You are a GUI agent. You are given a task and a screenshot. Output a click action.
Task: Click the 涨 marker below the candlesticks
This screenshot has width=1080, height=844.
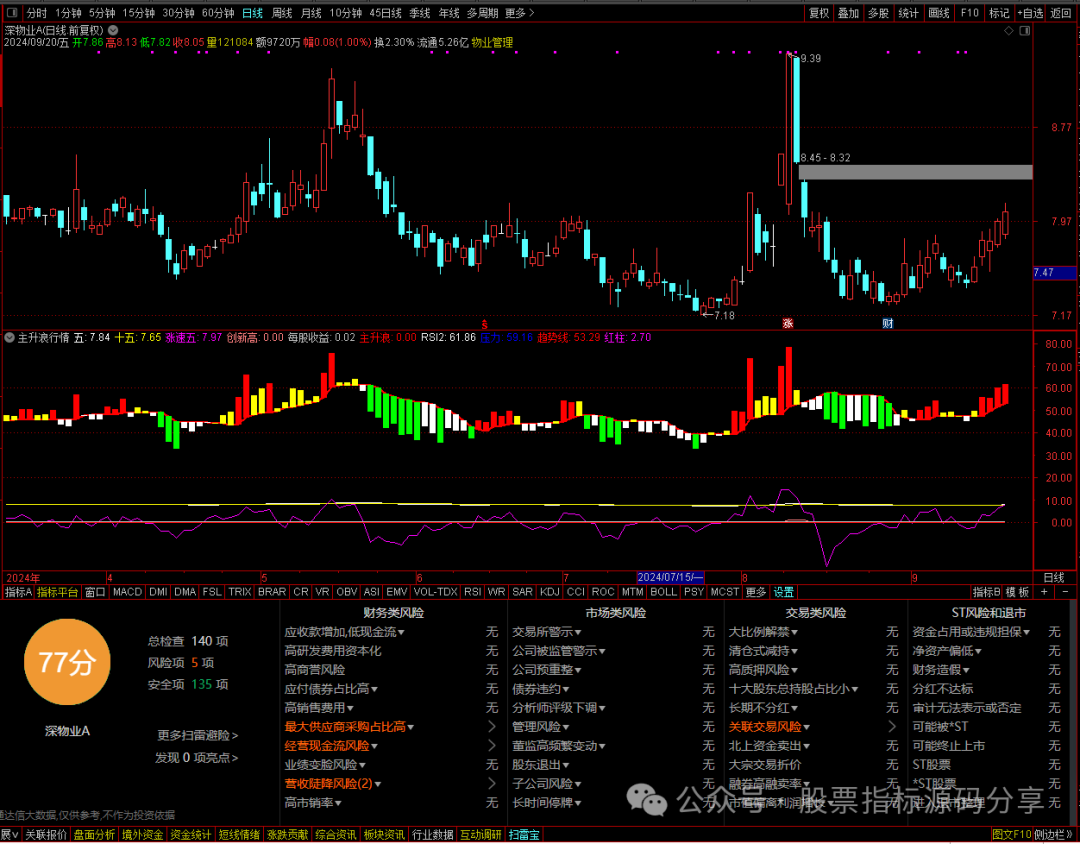point(788,323)
